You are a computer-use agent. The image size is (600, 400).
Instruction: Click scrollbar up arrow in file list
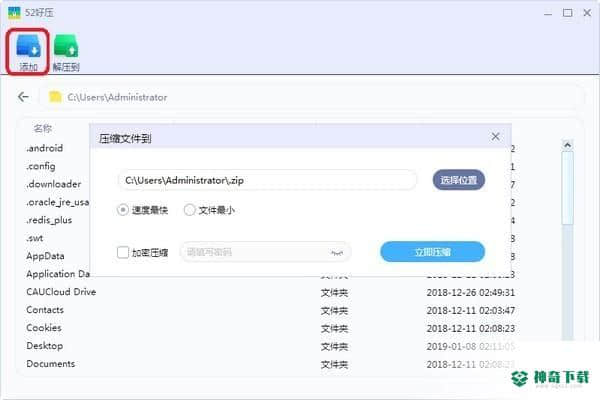pos(567,145)
